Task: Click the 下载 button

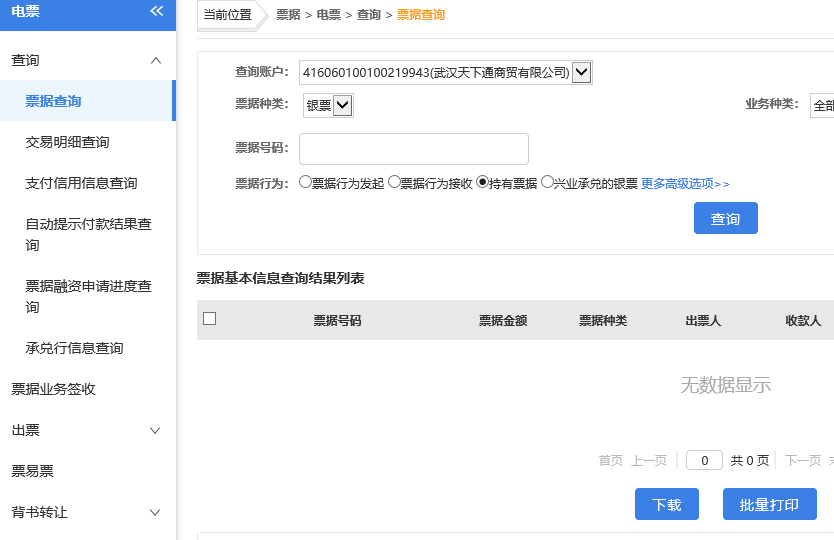Action: coord(666,504)
